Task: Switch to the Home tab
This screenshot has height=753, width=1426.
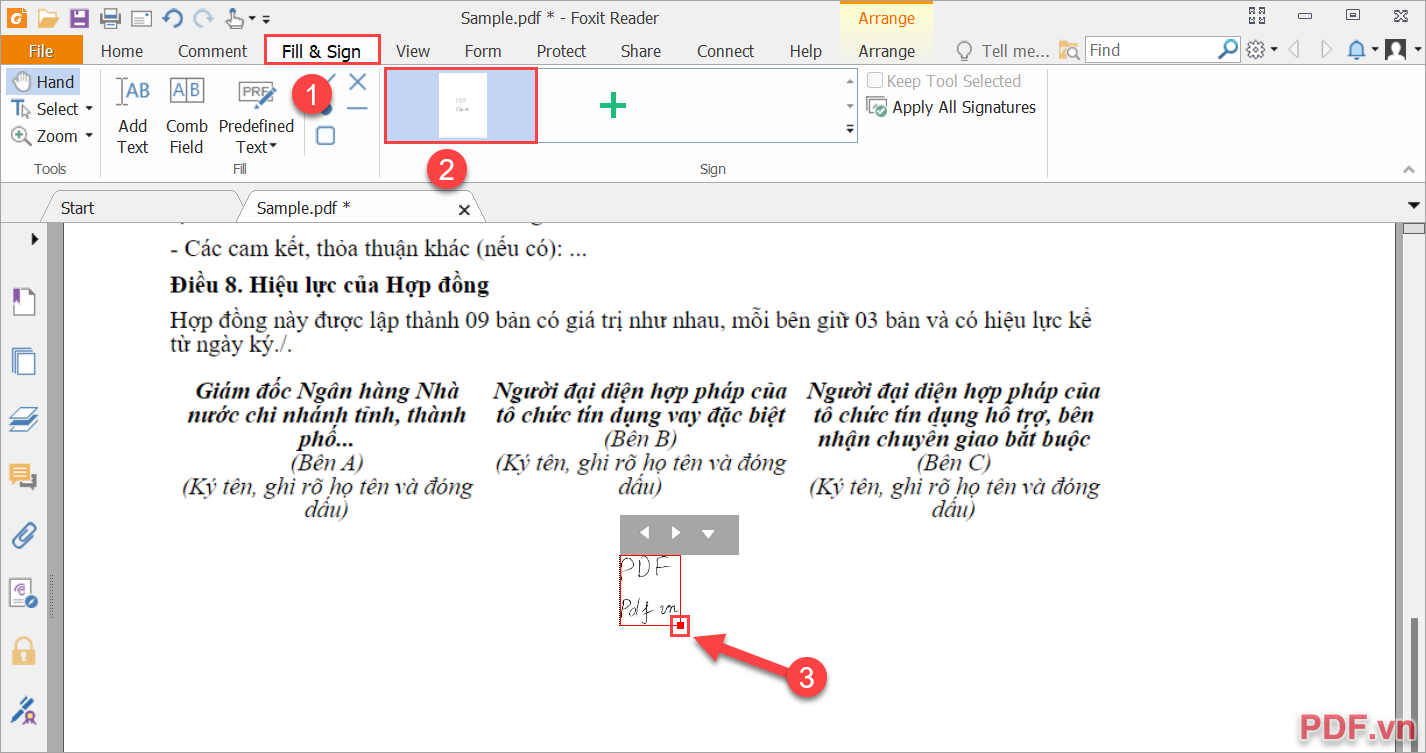Action: [122, 51]
